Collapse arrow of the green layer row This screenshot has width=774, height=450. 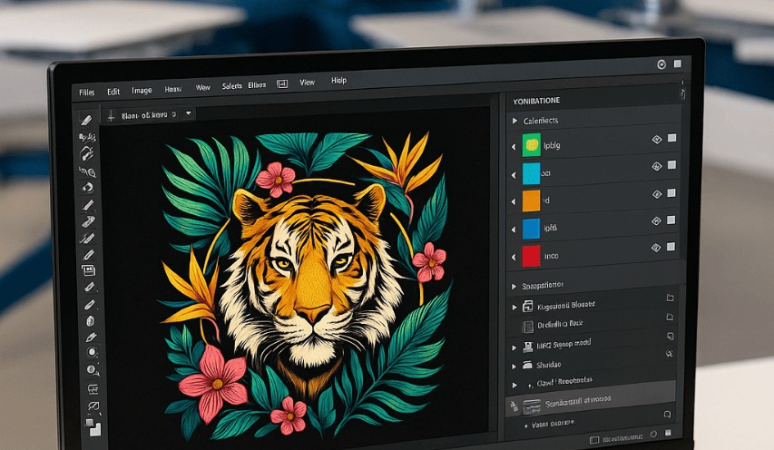(x=514, y=147)
